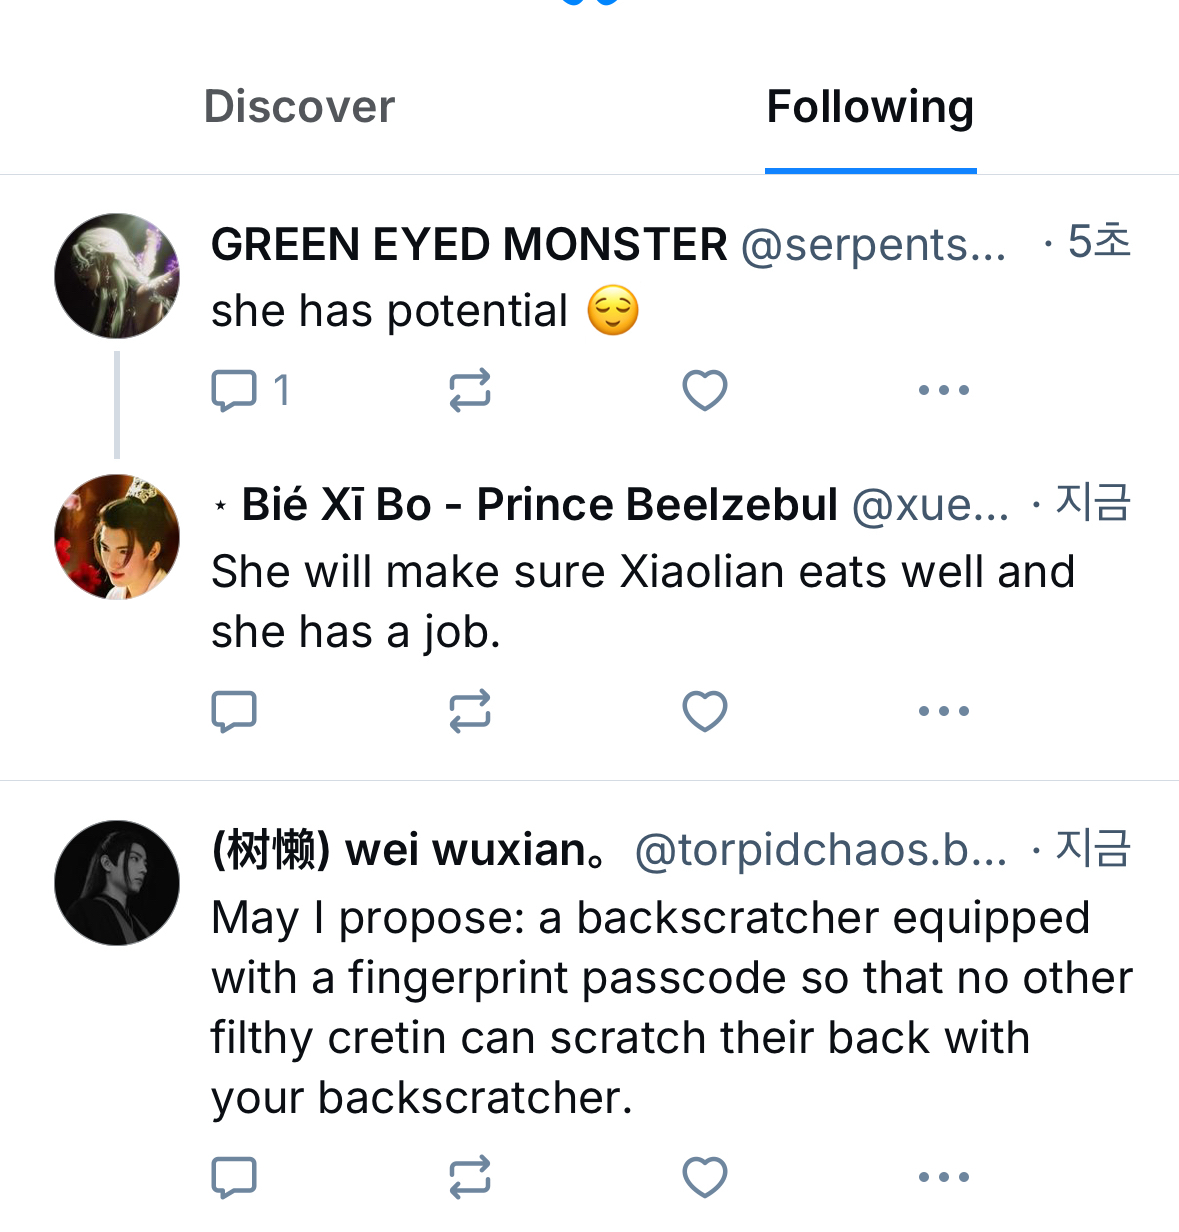Open GREEN EYED MONSTER's profile name
This screenshot has height=1232, width=1179.
[x=469, y=245]
